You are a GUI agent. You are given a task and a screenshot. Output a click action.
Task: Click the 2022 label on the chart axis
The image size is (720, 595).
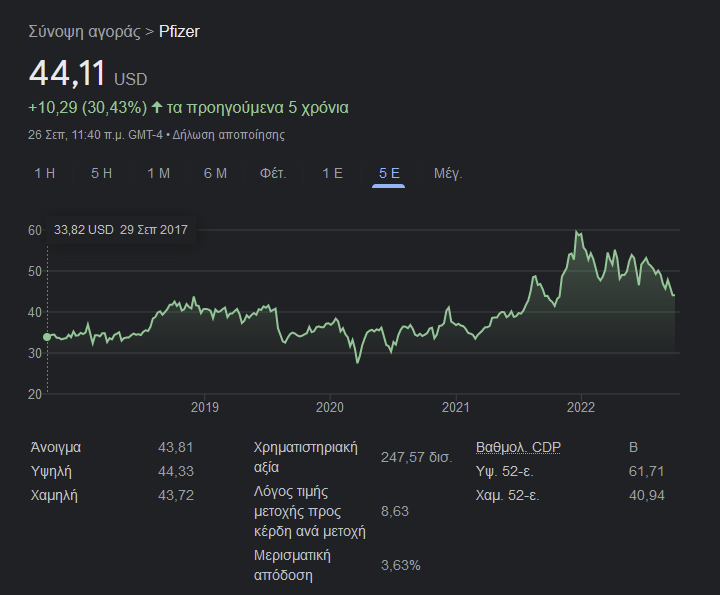click(x=581, y=407)
